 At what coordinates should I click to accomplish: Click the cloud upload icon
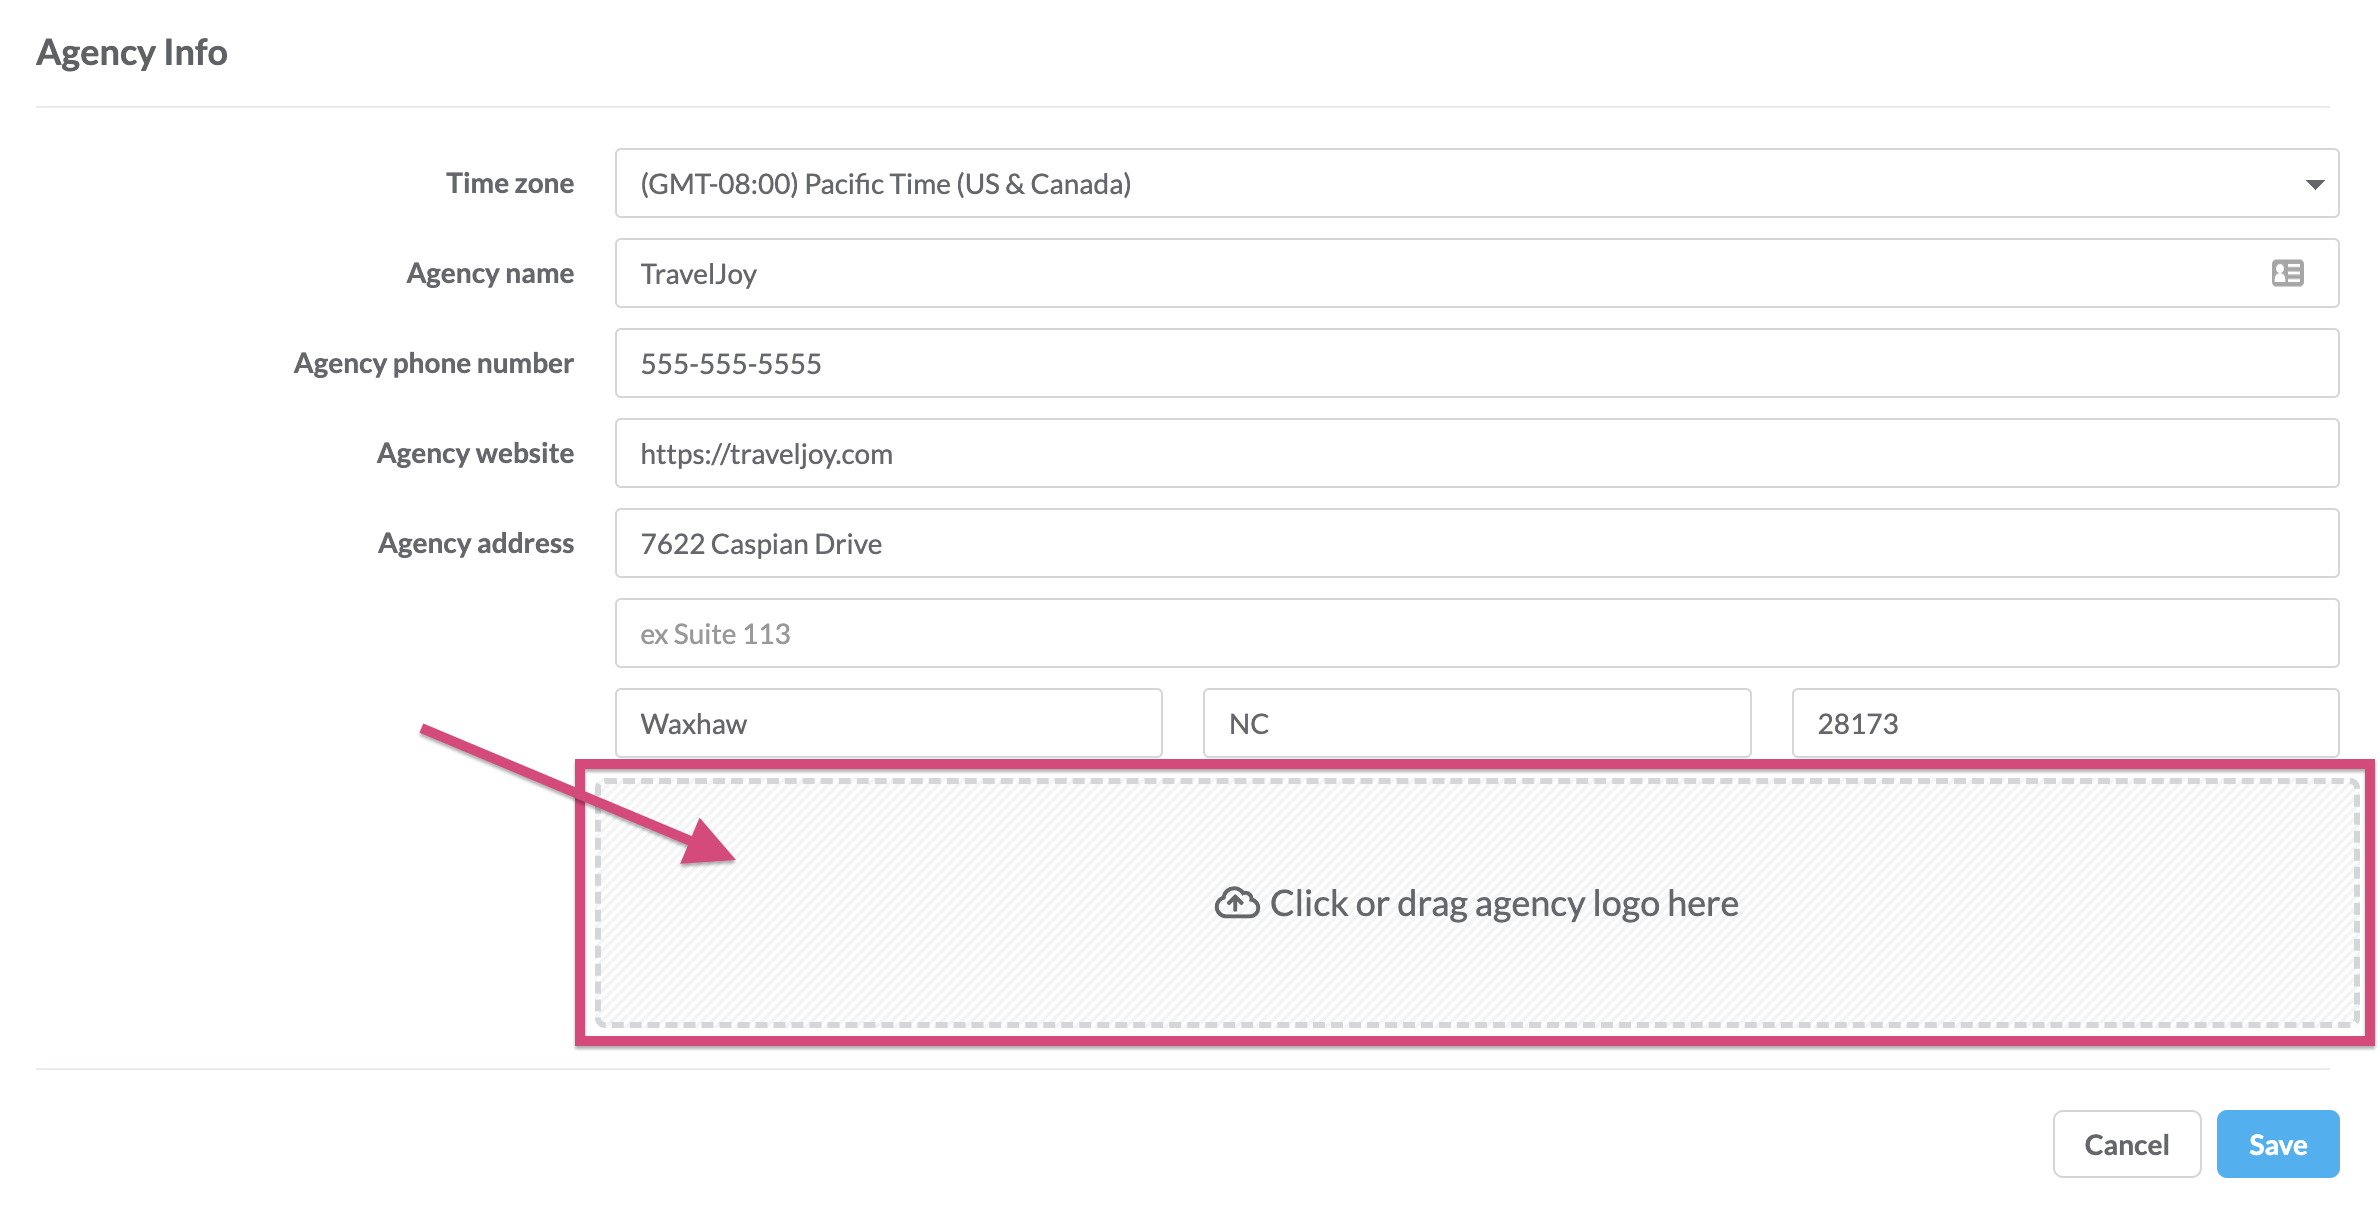click(1237, 903)
